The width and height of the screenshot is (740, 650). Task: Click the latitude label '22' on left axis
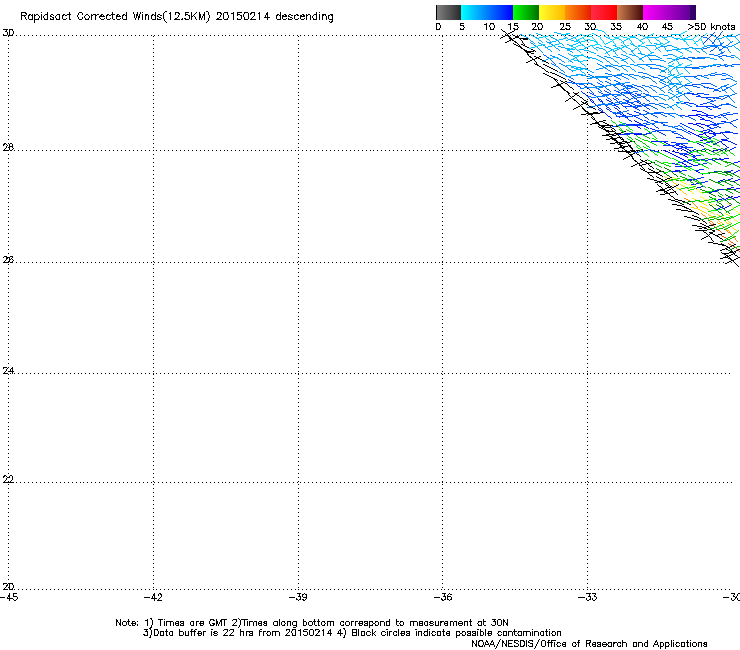(x=8, y=480)
